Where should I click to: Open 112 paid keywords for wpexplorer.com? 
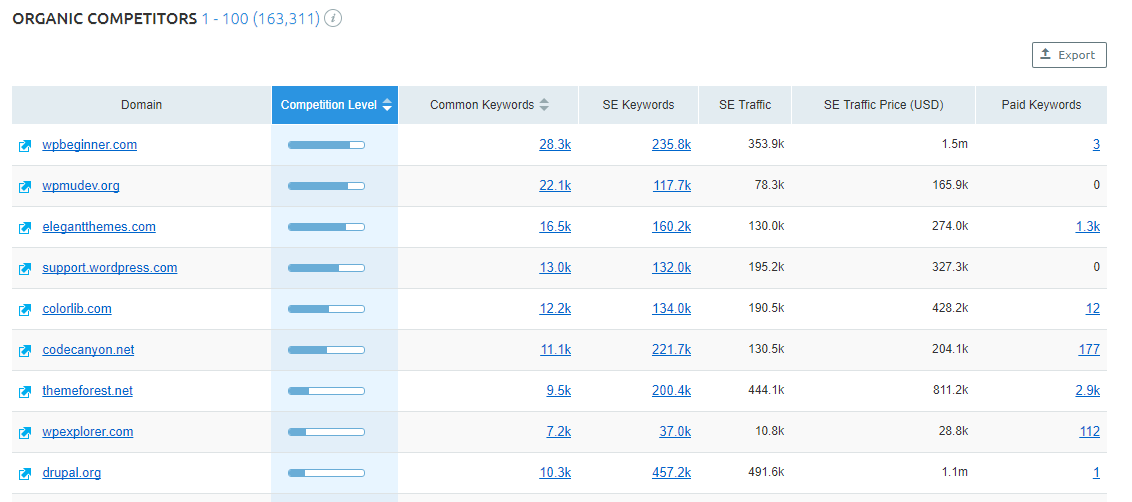pyautogui.click(x=1089, y=432)
